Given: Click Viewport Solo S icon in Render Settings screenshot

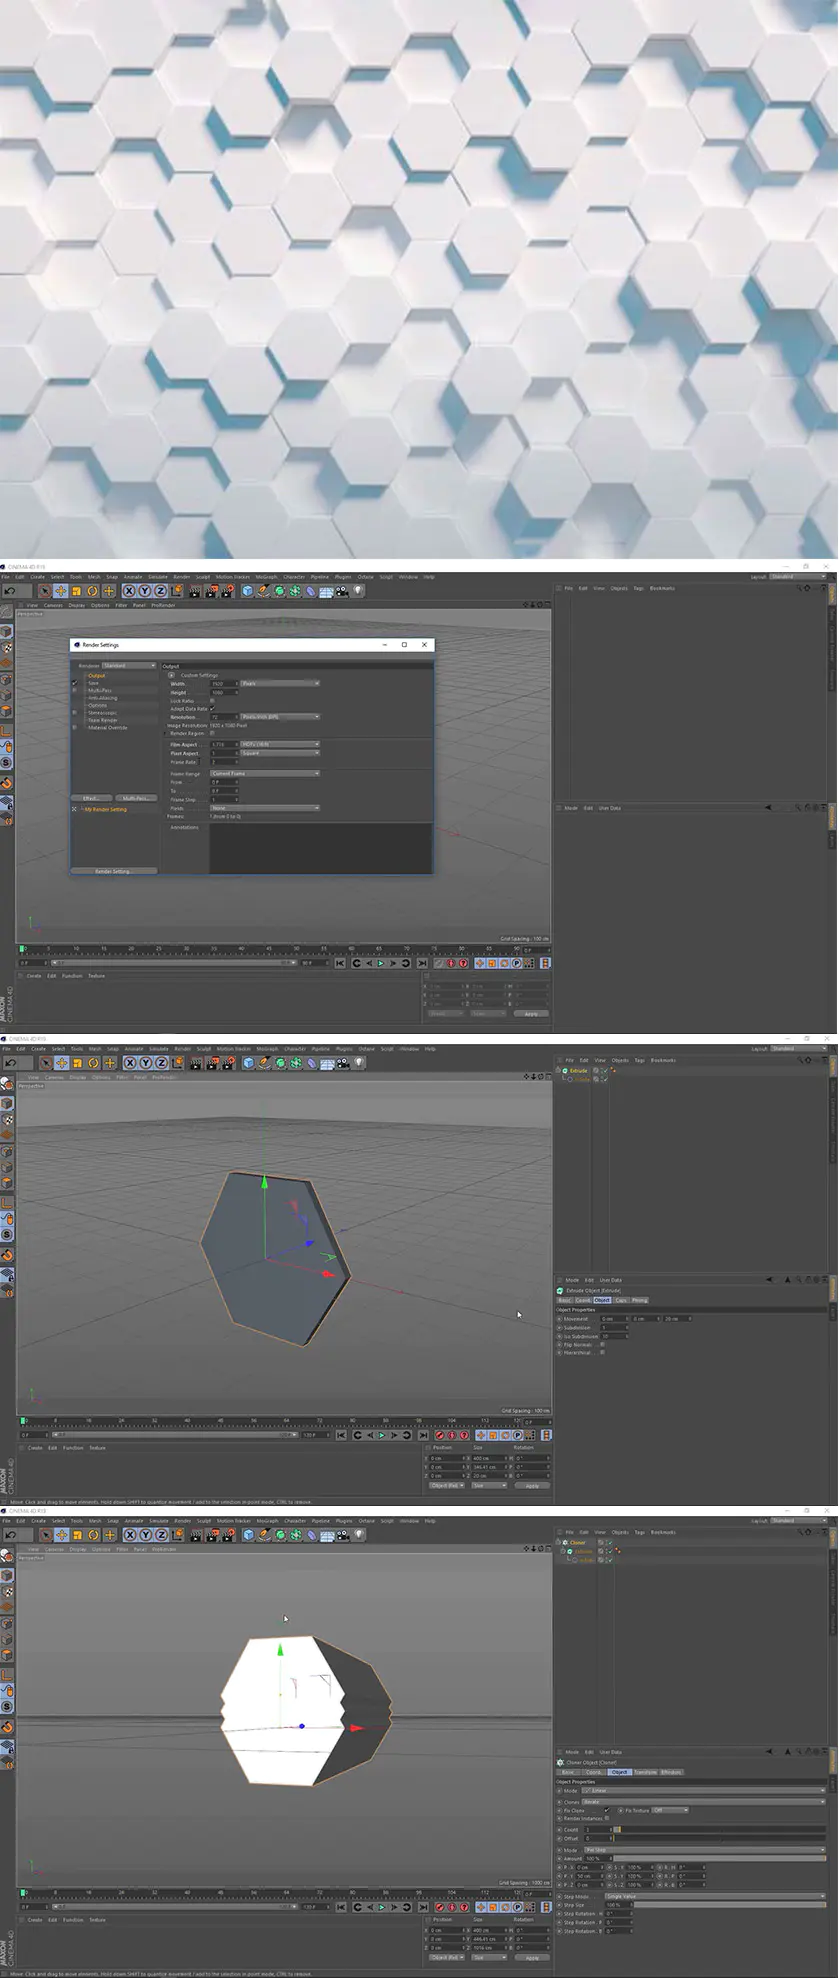Looking at the screenshot, I should click(6, 763).
